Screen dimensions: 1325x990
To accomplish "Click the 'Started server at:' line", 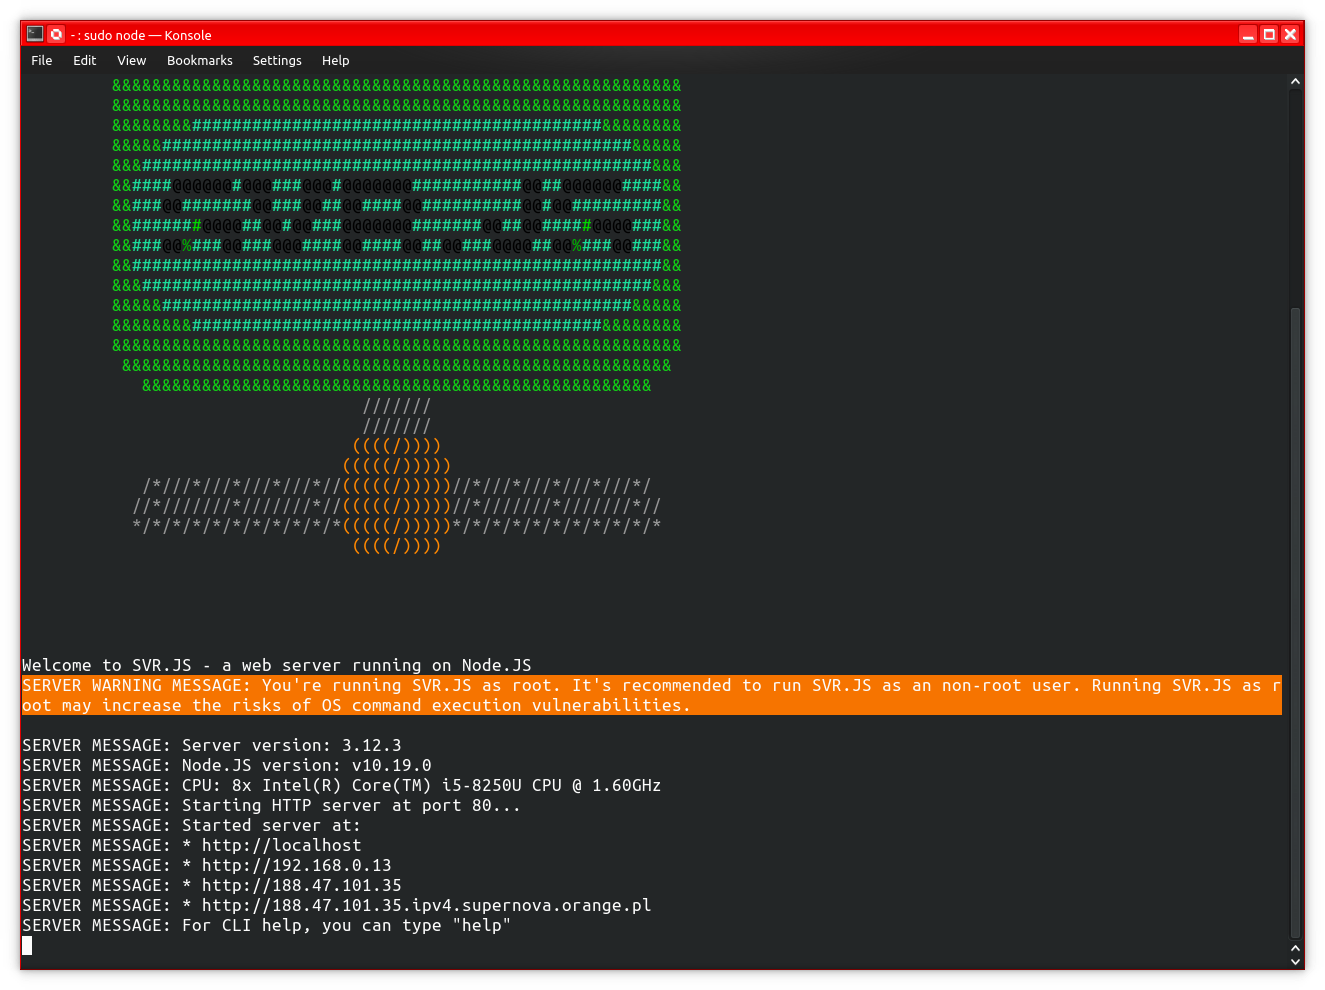I will pos(192,826).
